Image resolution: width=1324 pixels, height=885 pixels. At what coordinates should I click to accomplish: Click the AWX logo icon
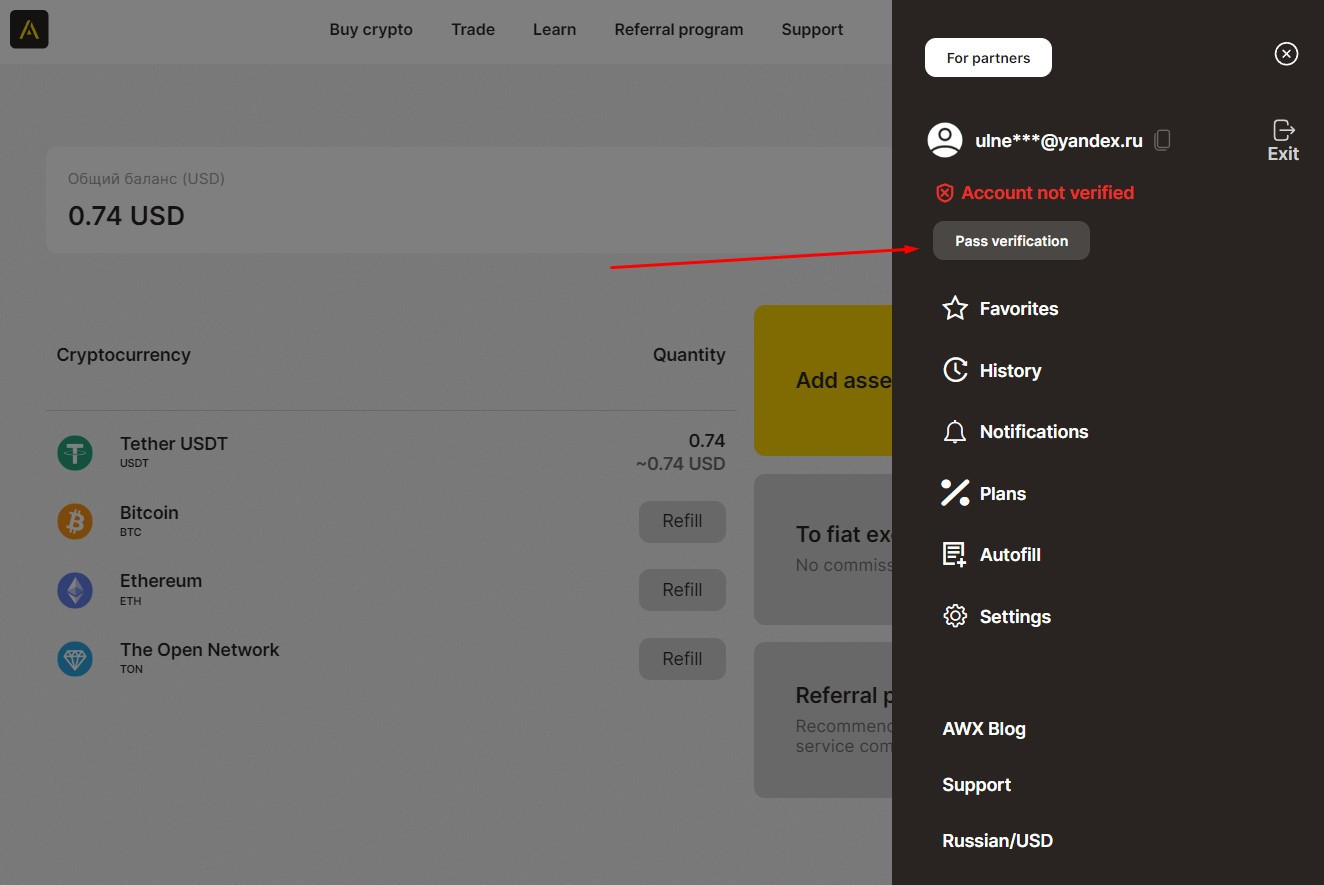point(29,30)
